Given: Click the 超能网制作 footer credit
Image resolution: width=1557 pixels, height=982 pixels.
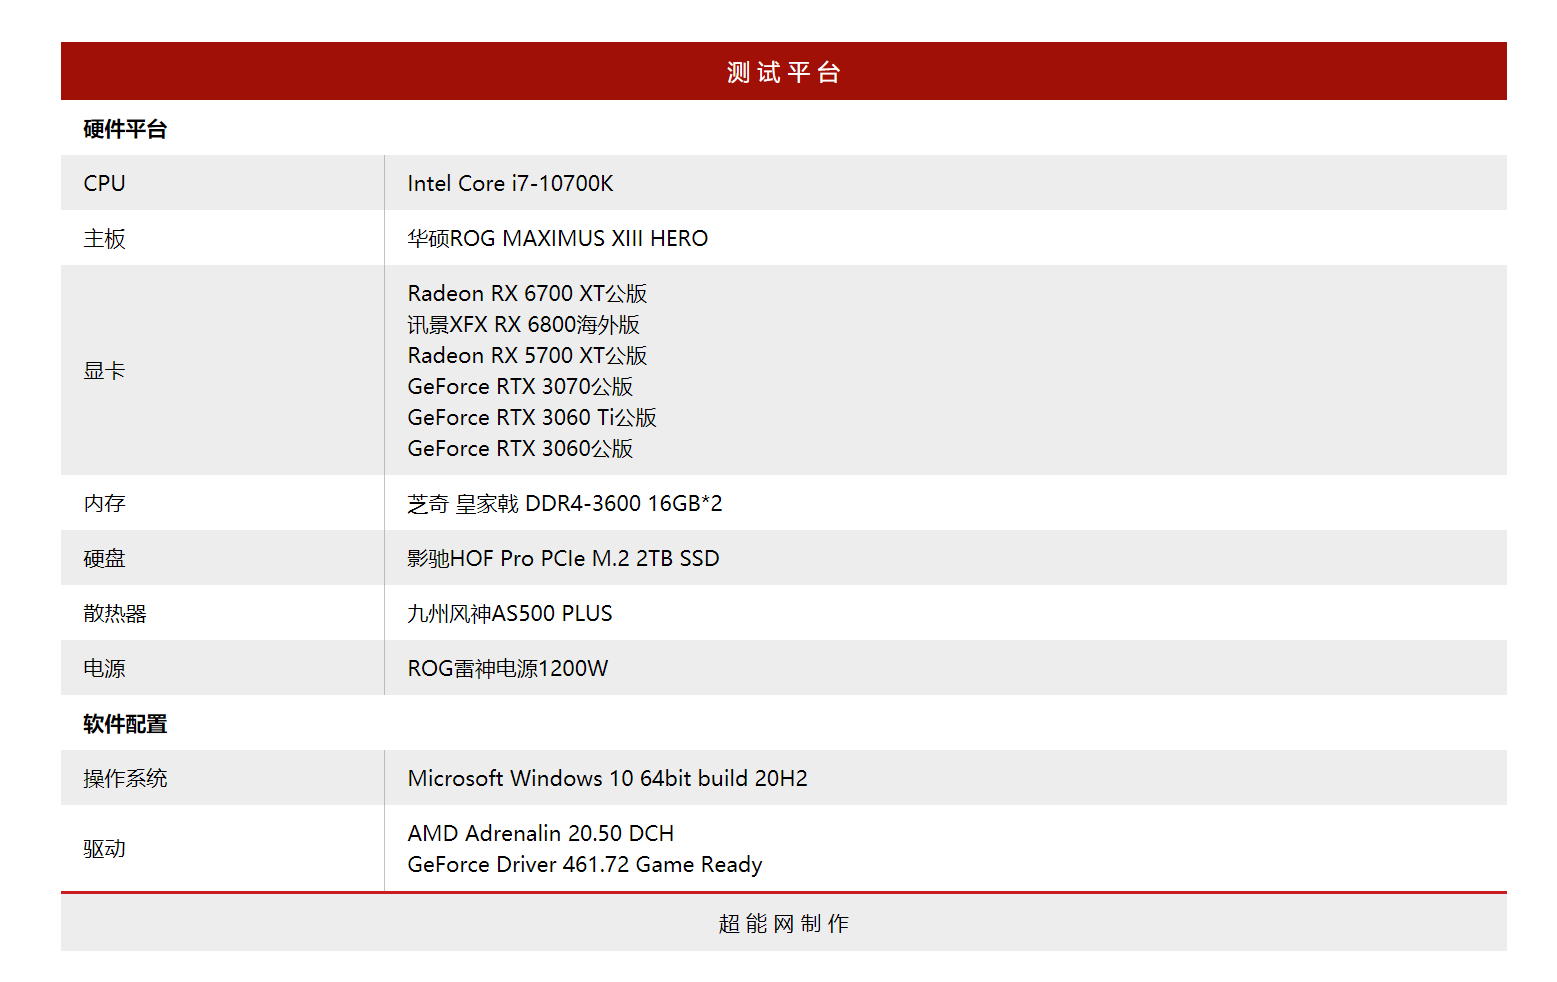Looking at the screenshot, I should click(783, 923).
